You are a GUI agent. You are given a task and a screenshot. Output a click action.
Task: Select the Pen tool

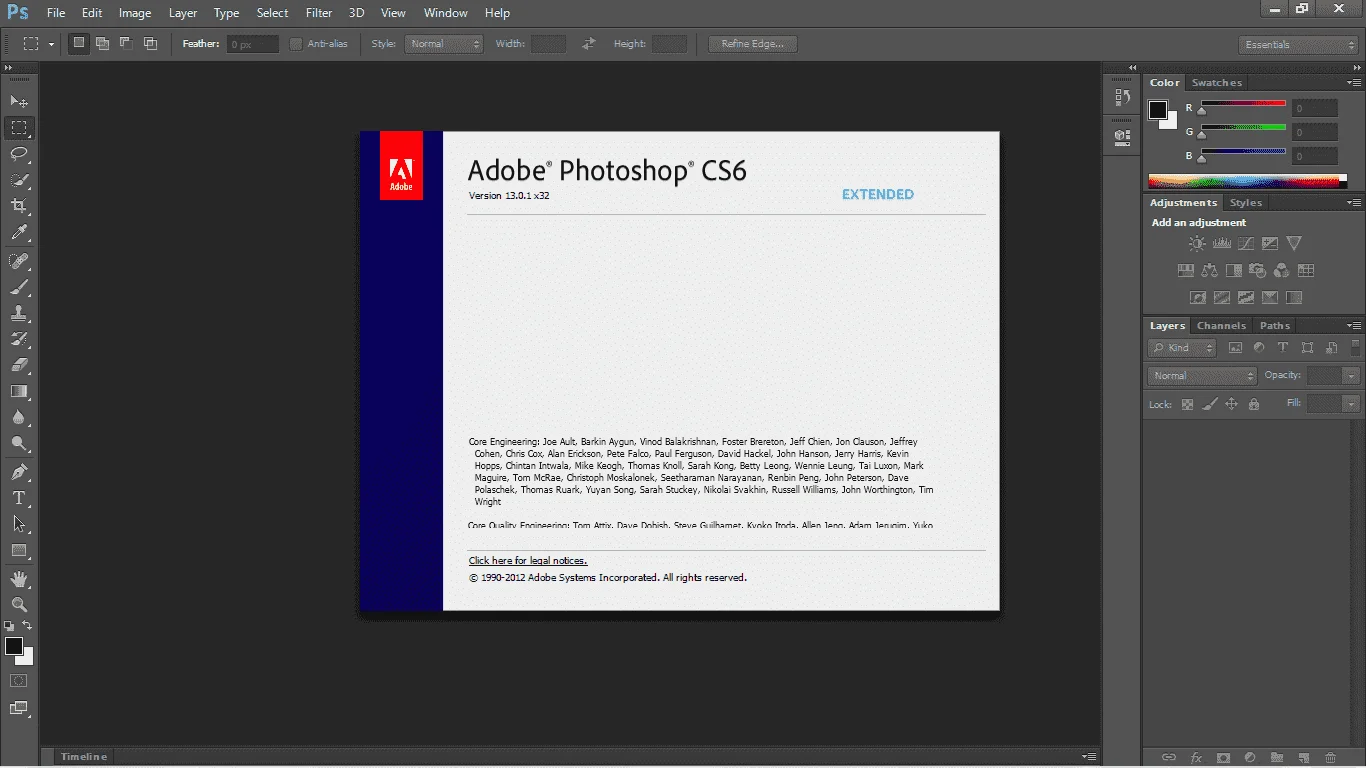pos(19,471)
